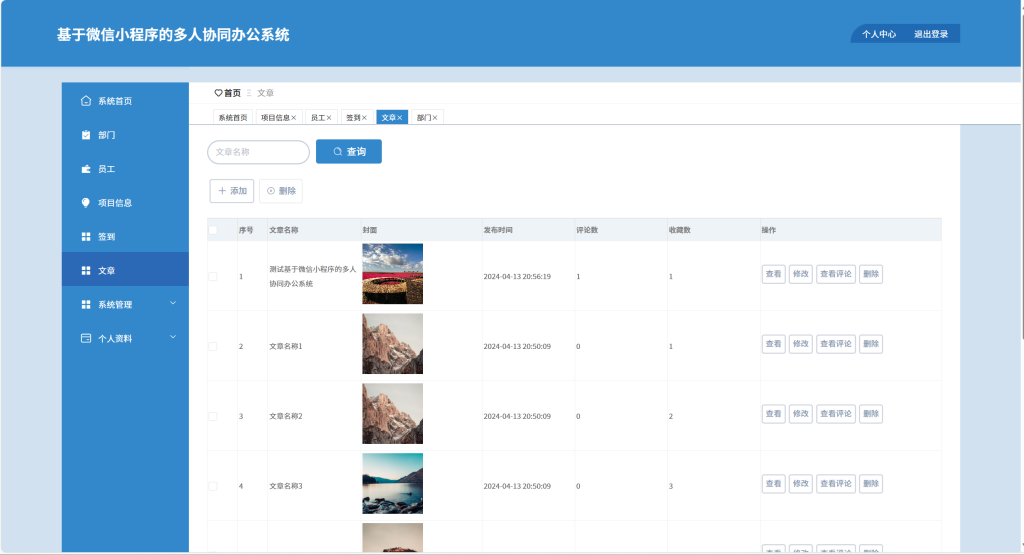This screenshot has height=555, width=1024.
Task: Click the 查看评论 button for 文章名称2
Action: [836, 413]
